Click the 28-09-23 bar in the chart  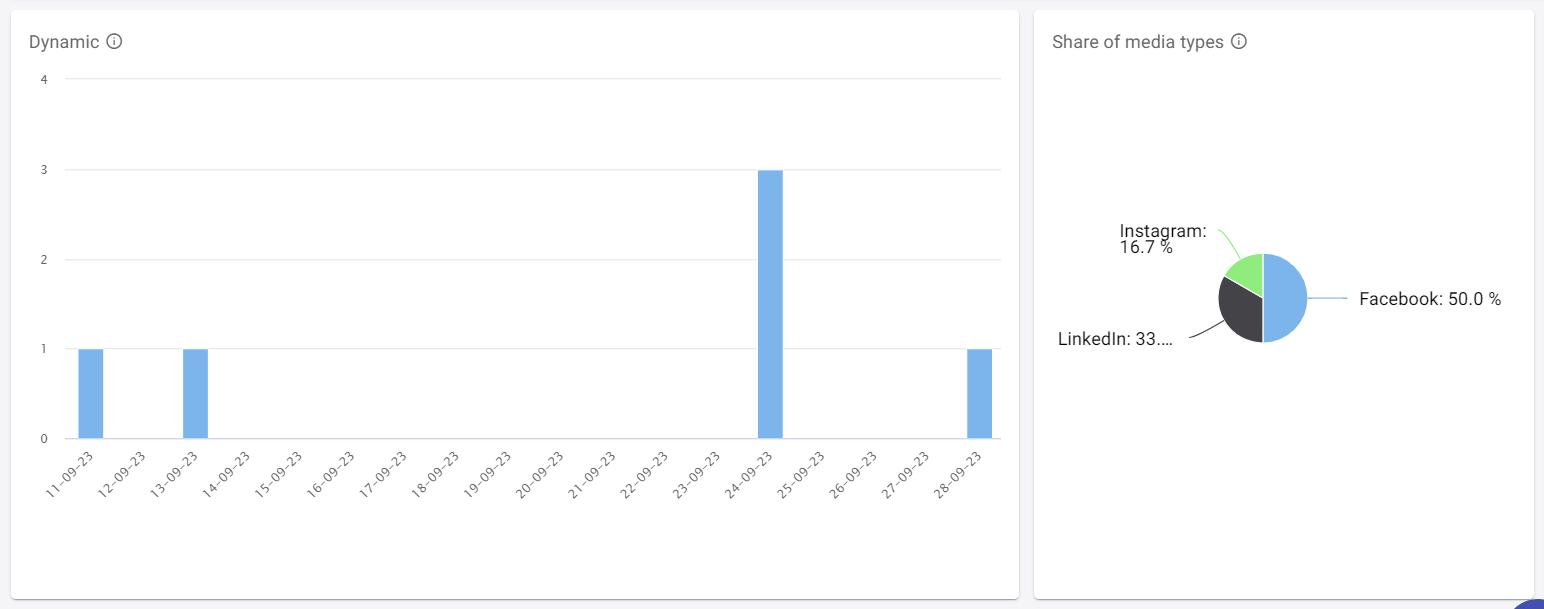(x=979, y=393)
